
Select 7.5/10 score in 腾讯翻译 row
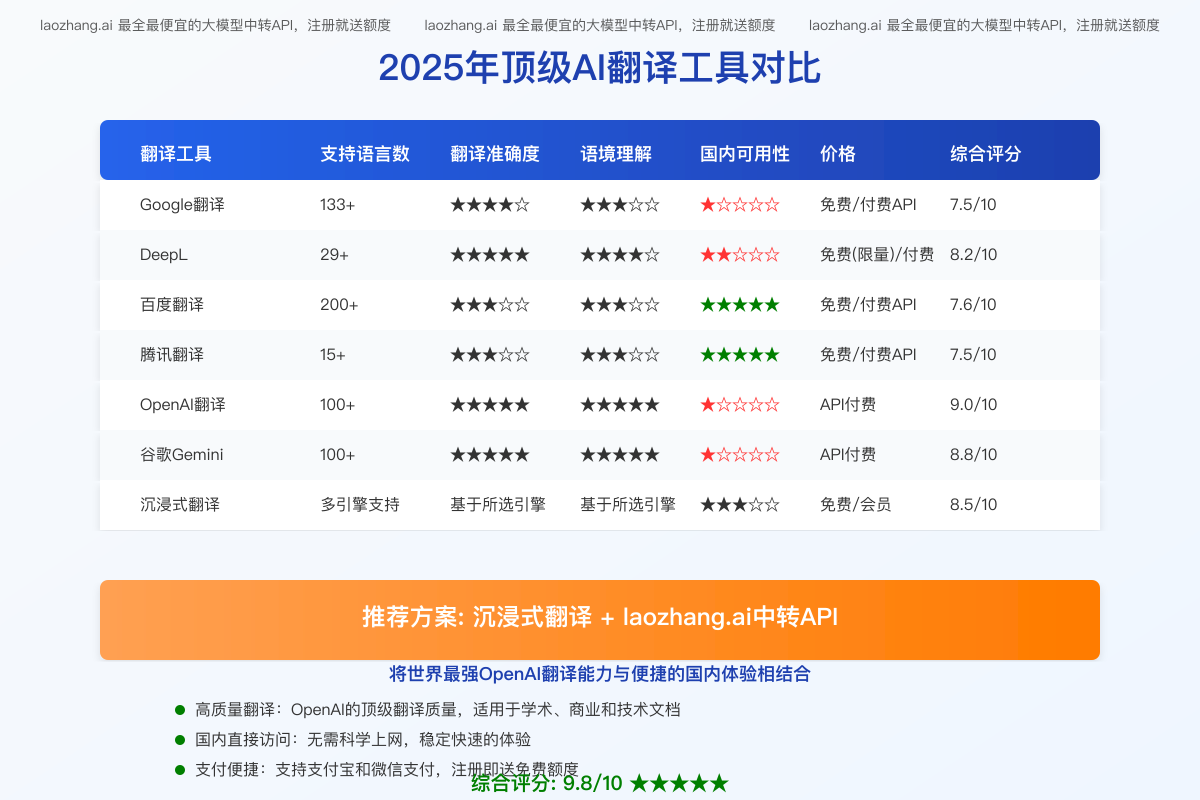point(973,355)
